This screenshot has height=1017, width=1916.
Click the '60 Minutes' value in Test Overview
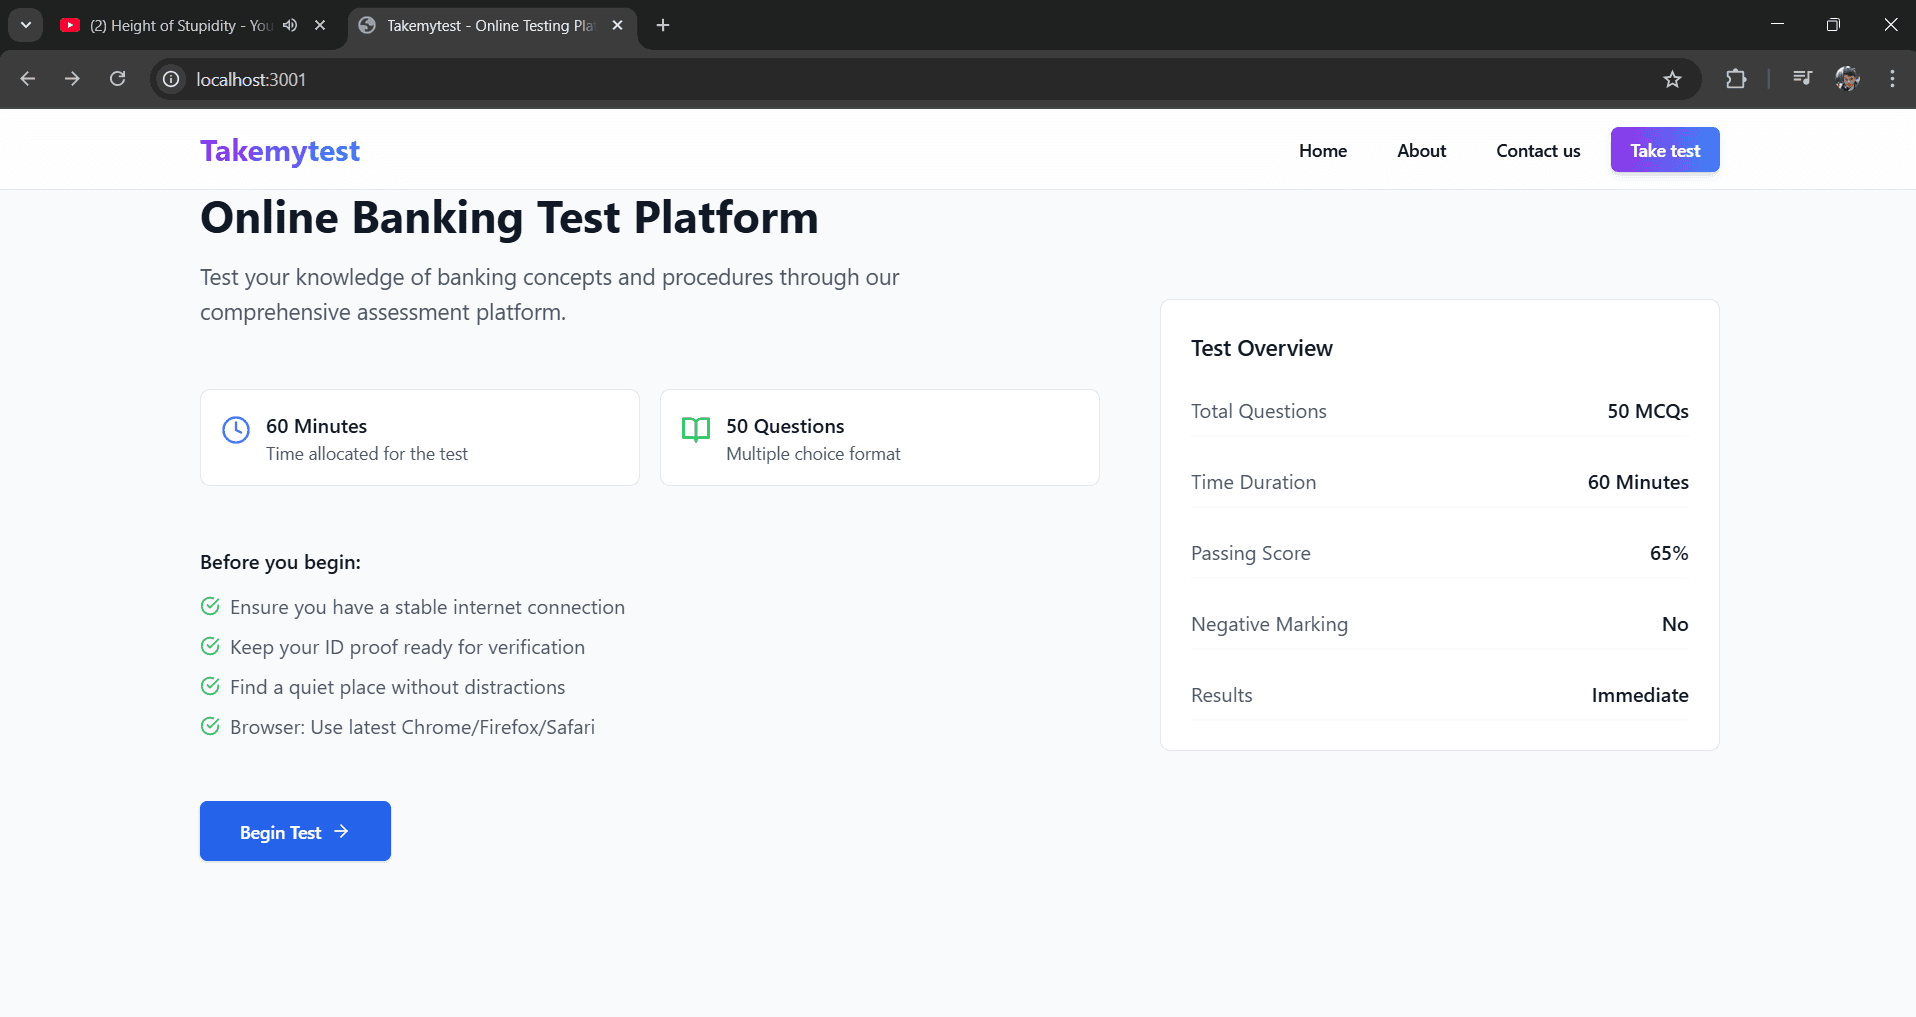click(1638, 482)
